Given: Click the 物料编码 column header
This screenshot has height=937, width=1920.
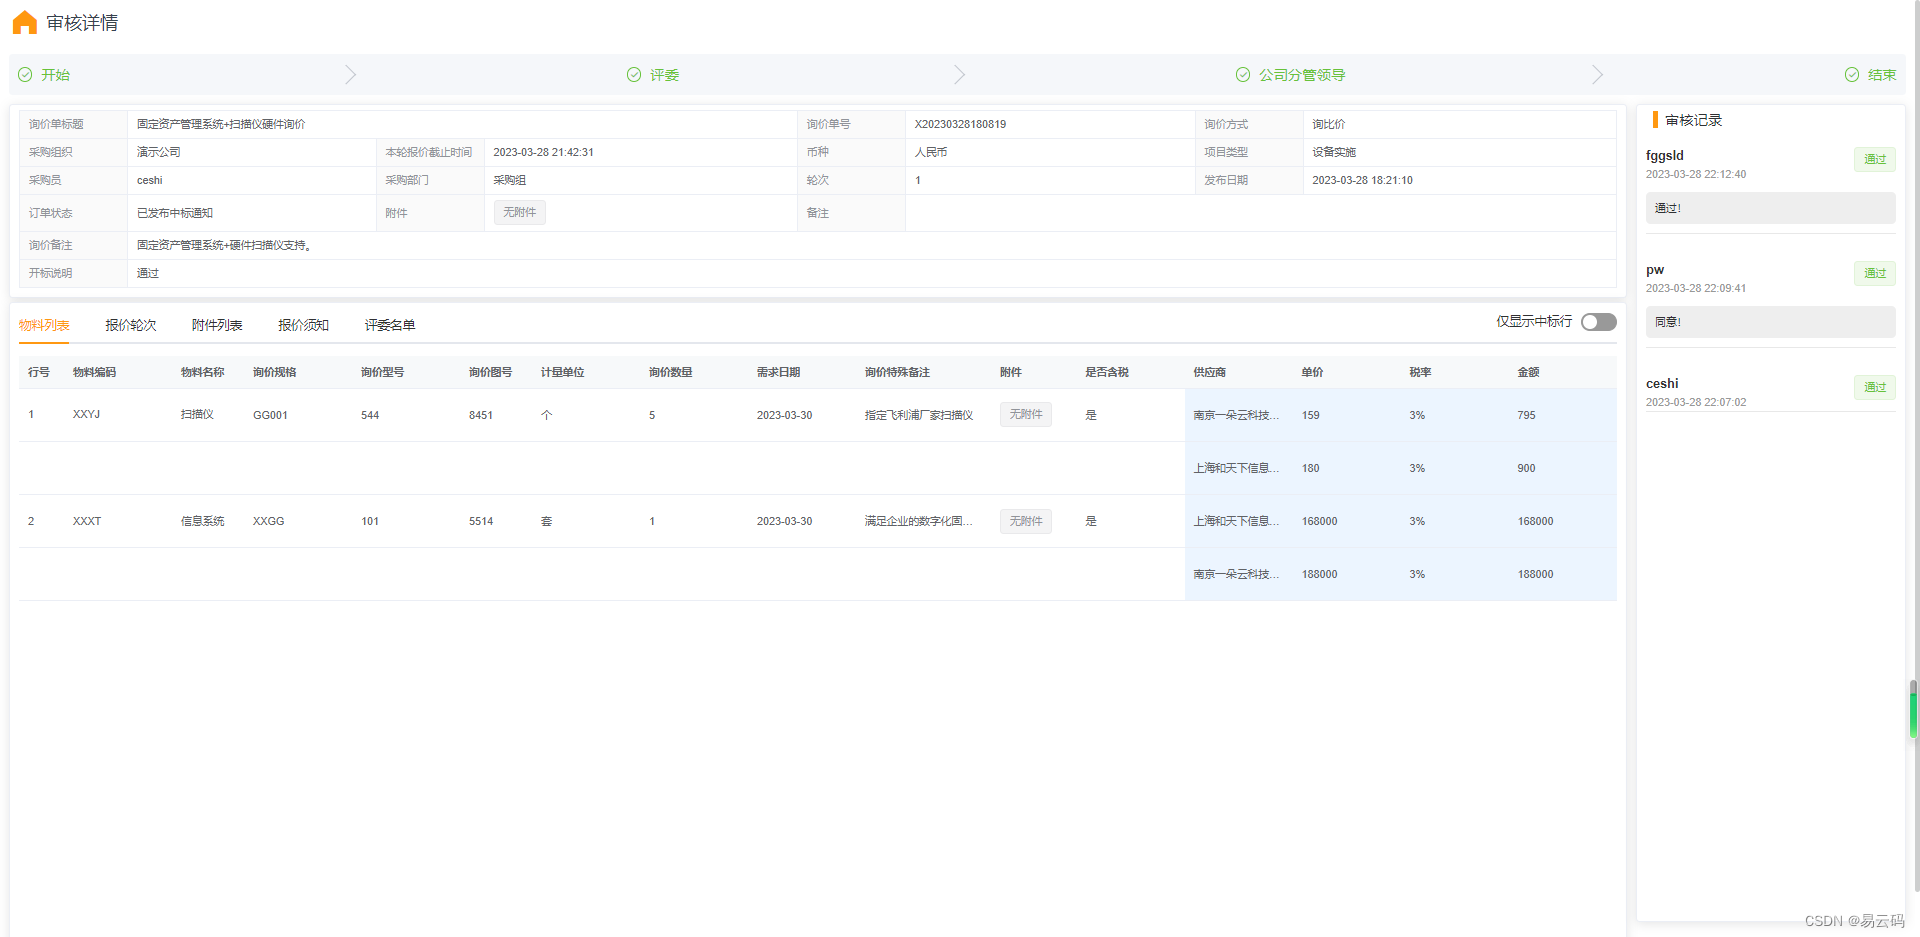Looking at the screenshot, I should [x=94, y=372].
